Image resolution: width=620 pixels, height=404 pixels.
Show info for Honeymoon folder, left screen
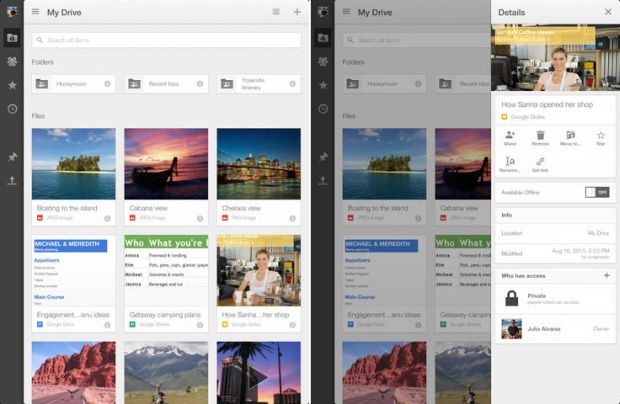point(107,84)
